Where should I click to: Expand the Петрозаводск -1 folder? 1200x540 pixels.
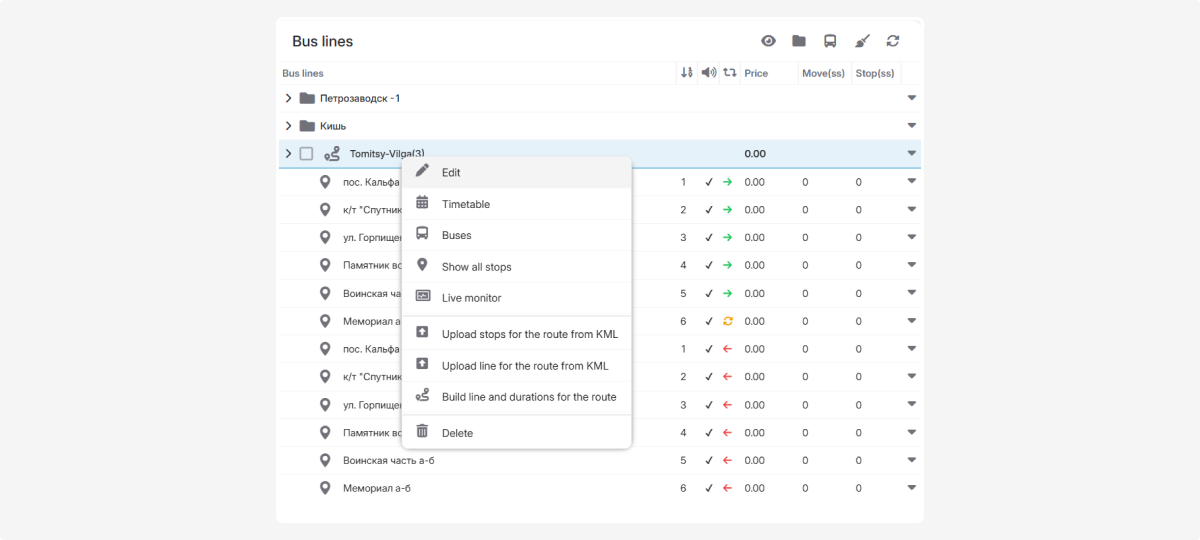coord(288,98)
